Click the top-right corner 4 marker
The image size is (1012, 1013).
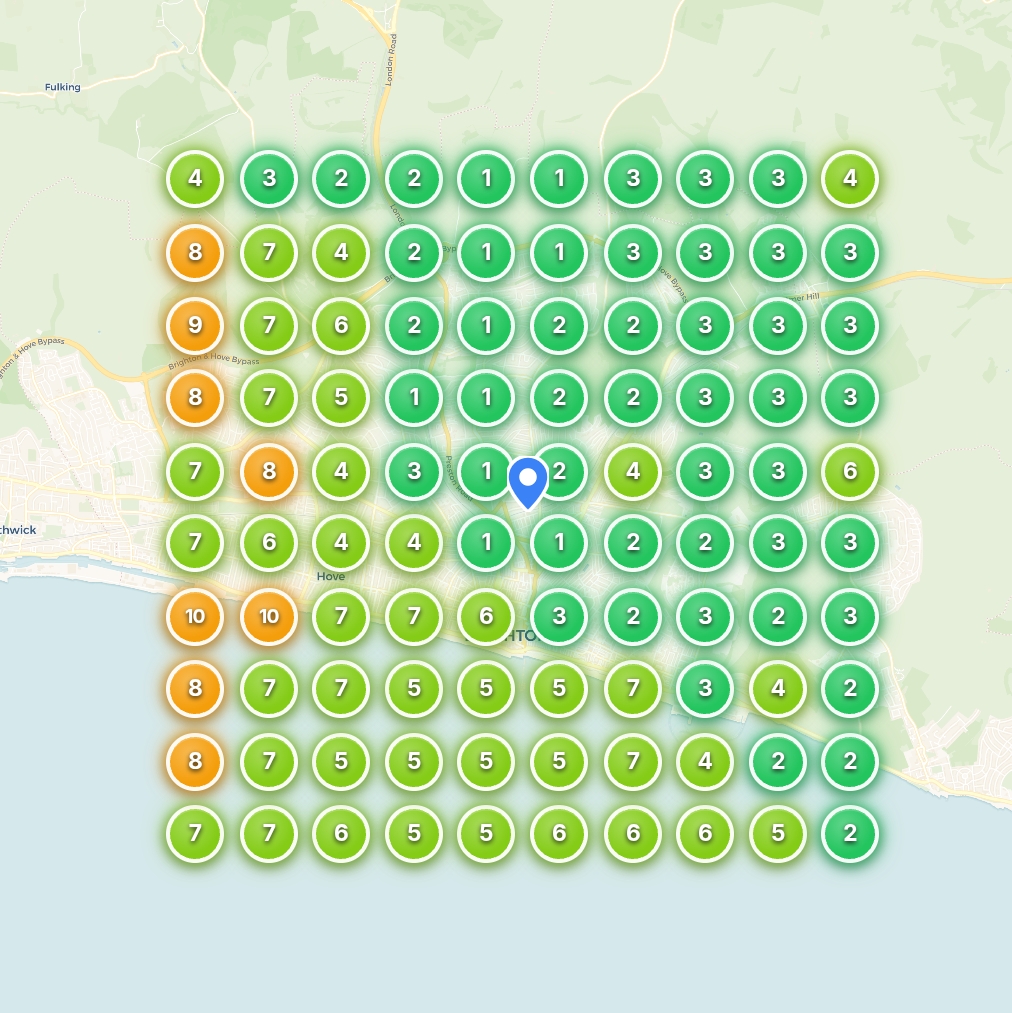pyautogui.click(x=850, y=179)
